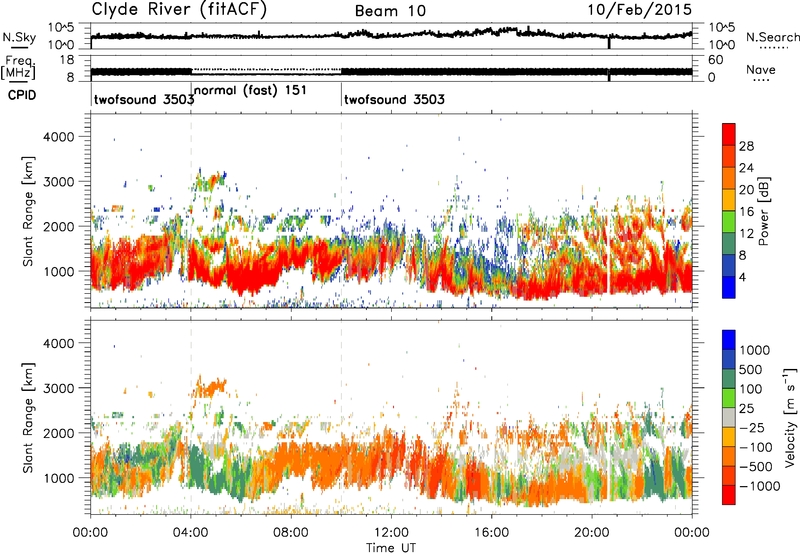Click the "CPID" row label
This screenshot has height=554, width=800.
tap(22, 95)
